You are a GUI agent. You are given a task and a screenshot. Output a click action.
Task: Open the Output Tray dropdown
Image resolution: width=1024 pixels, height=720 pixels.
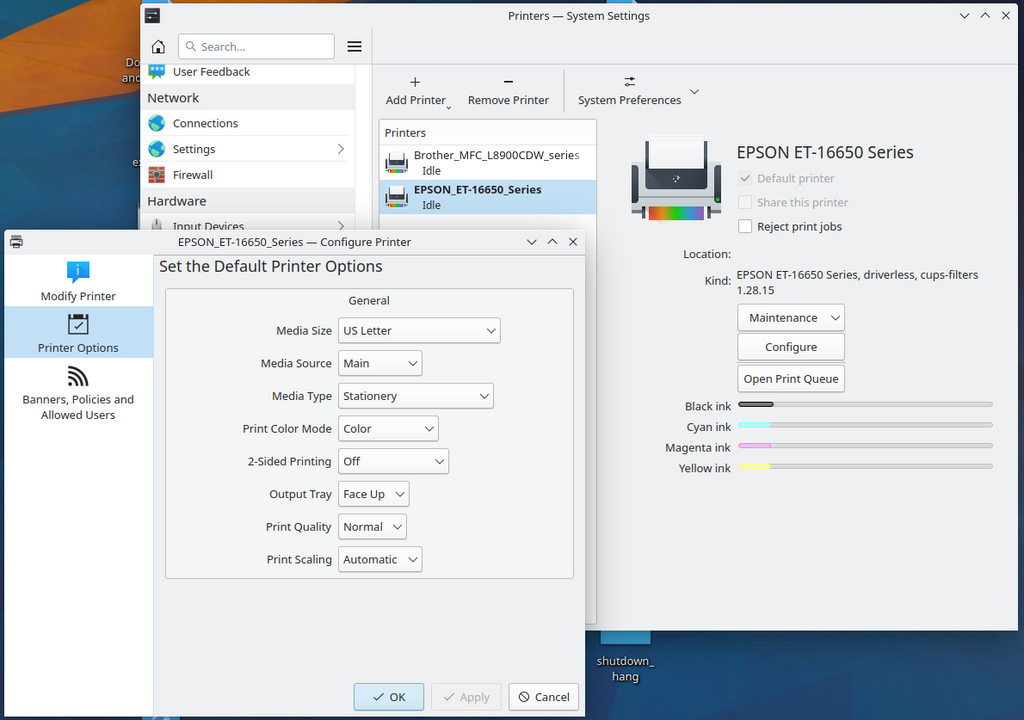374,494
